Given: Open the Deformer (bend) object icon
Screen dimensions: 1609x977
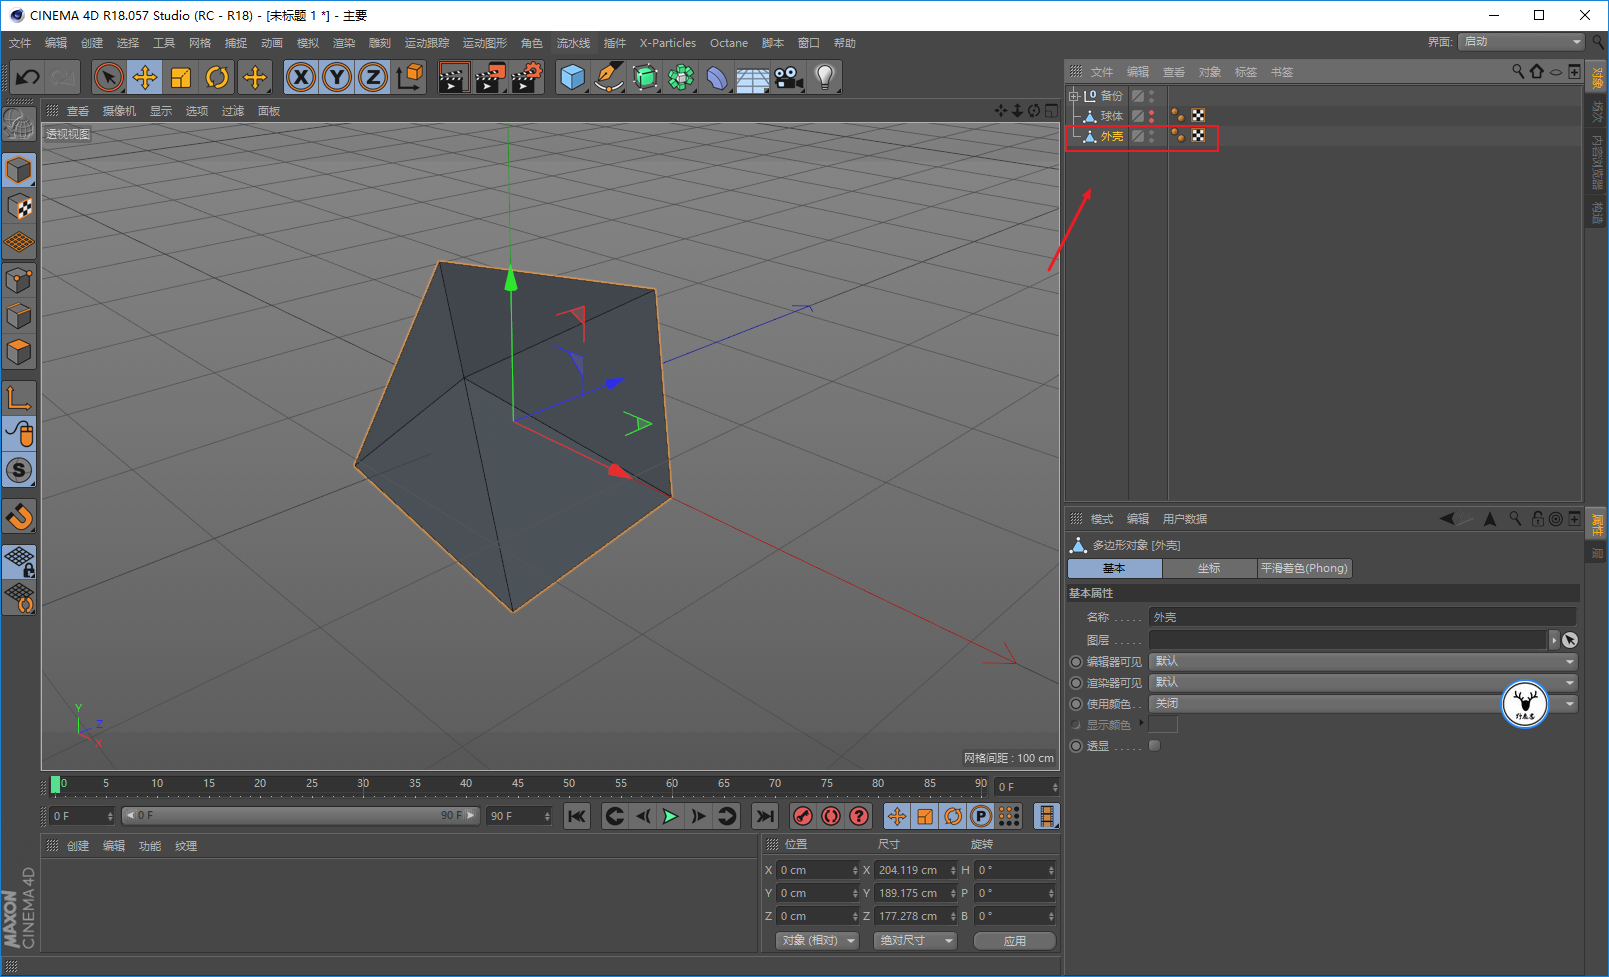Looking at the screenshot, I should [717, 77].
